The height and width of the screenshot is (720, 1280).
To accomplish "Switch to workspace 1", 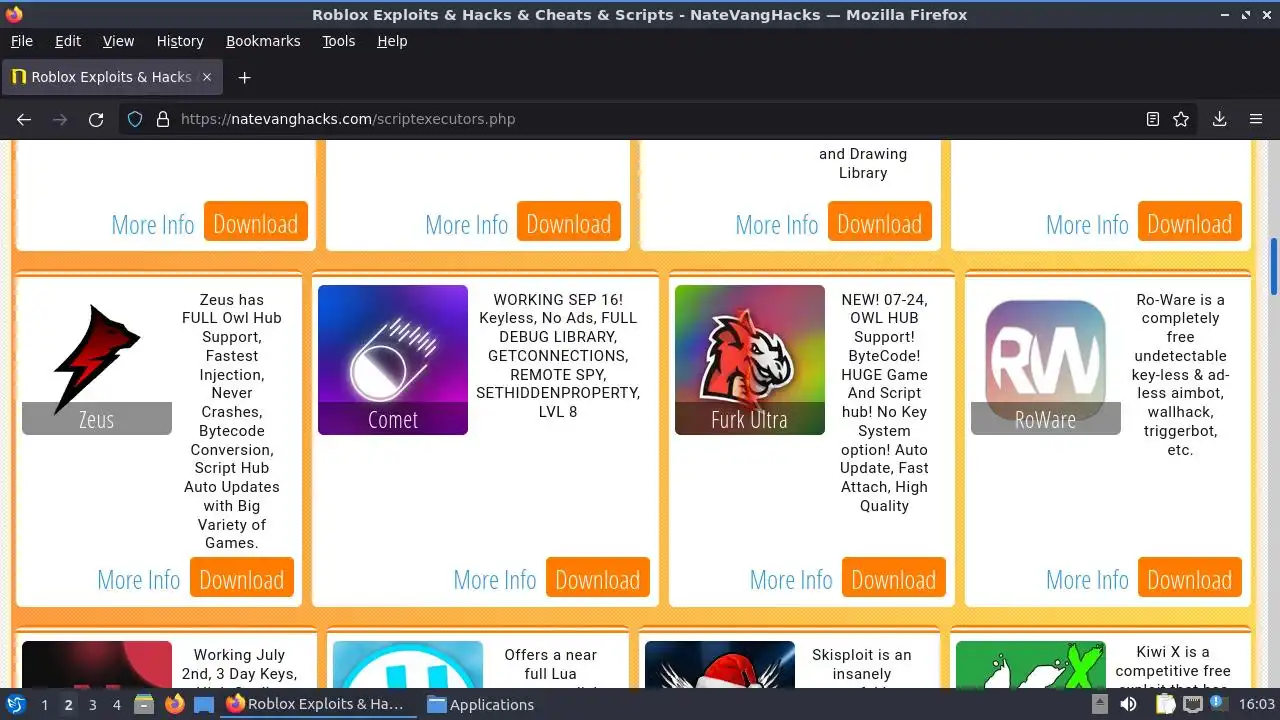I will (x=44, y=704).
